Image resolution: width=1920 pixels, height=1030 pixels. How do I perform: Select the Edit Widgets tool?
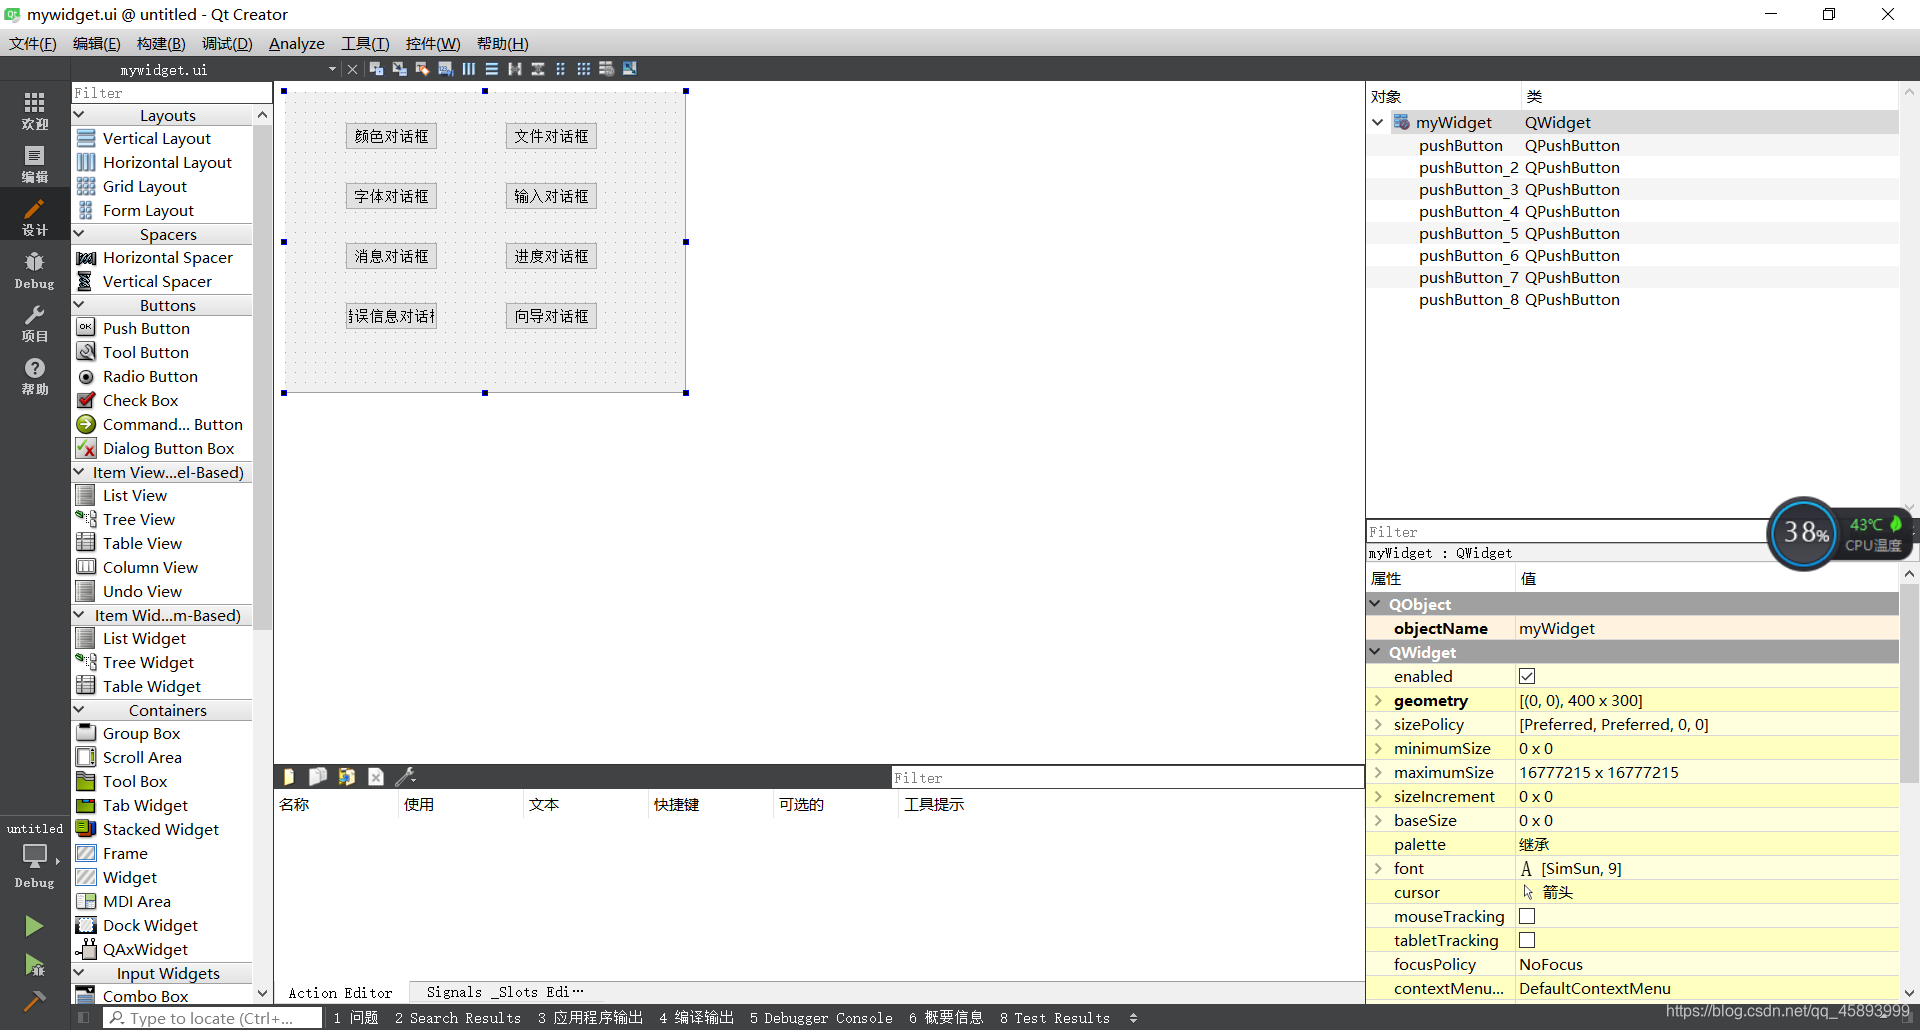pyautogui.click(x=376, y=69)
